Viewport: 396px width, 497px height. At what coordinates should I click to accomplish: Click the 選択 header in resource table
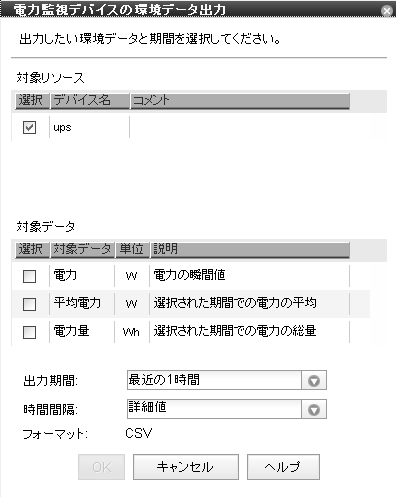tap(32, 100)
